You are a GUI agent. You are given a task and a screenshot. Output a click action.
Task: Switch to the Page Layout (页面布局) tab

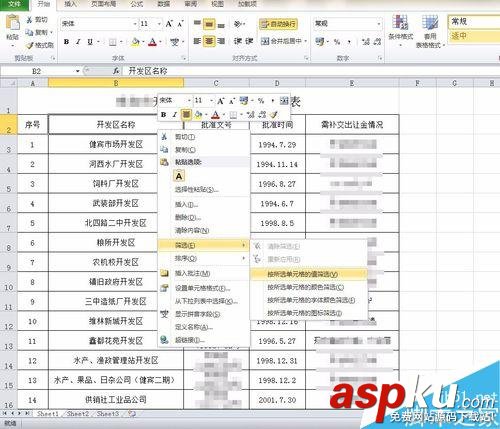(103, 4)
